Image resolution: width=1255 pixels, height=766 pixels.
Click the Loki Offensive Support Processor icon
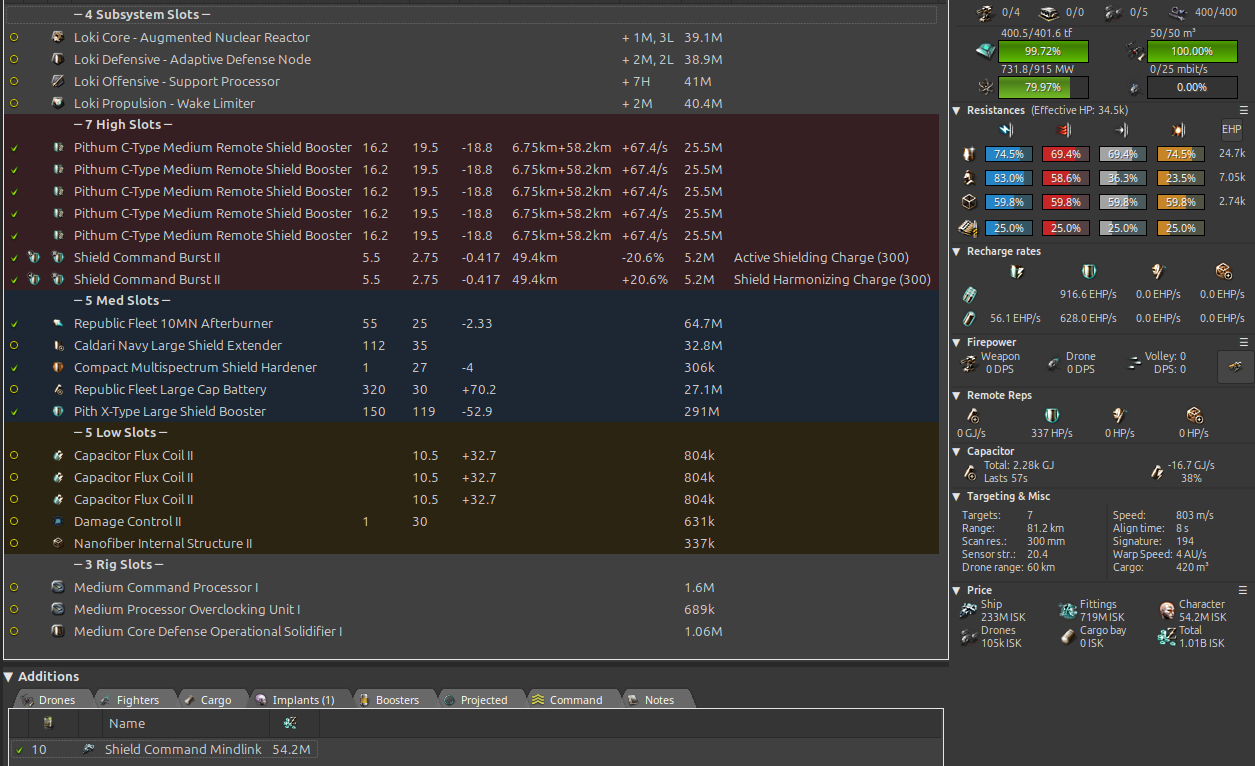(x=58, y=81)
